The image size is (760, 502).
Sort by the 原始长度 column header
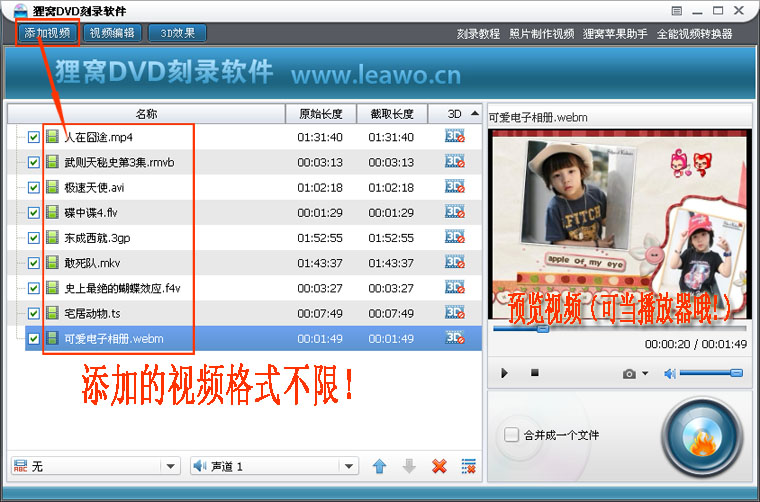click(x=321, y=114)
